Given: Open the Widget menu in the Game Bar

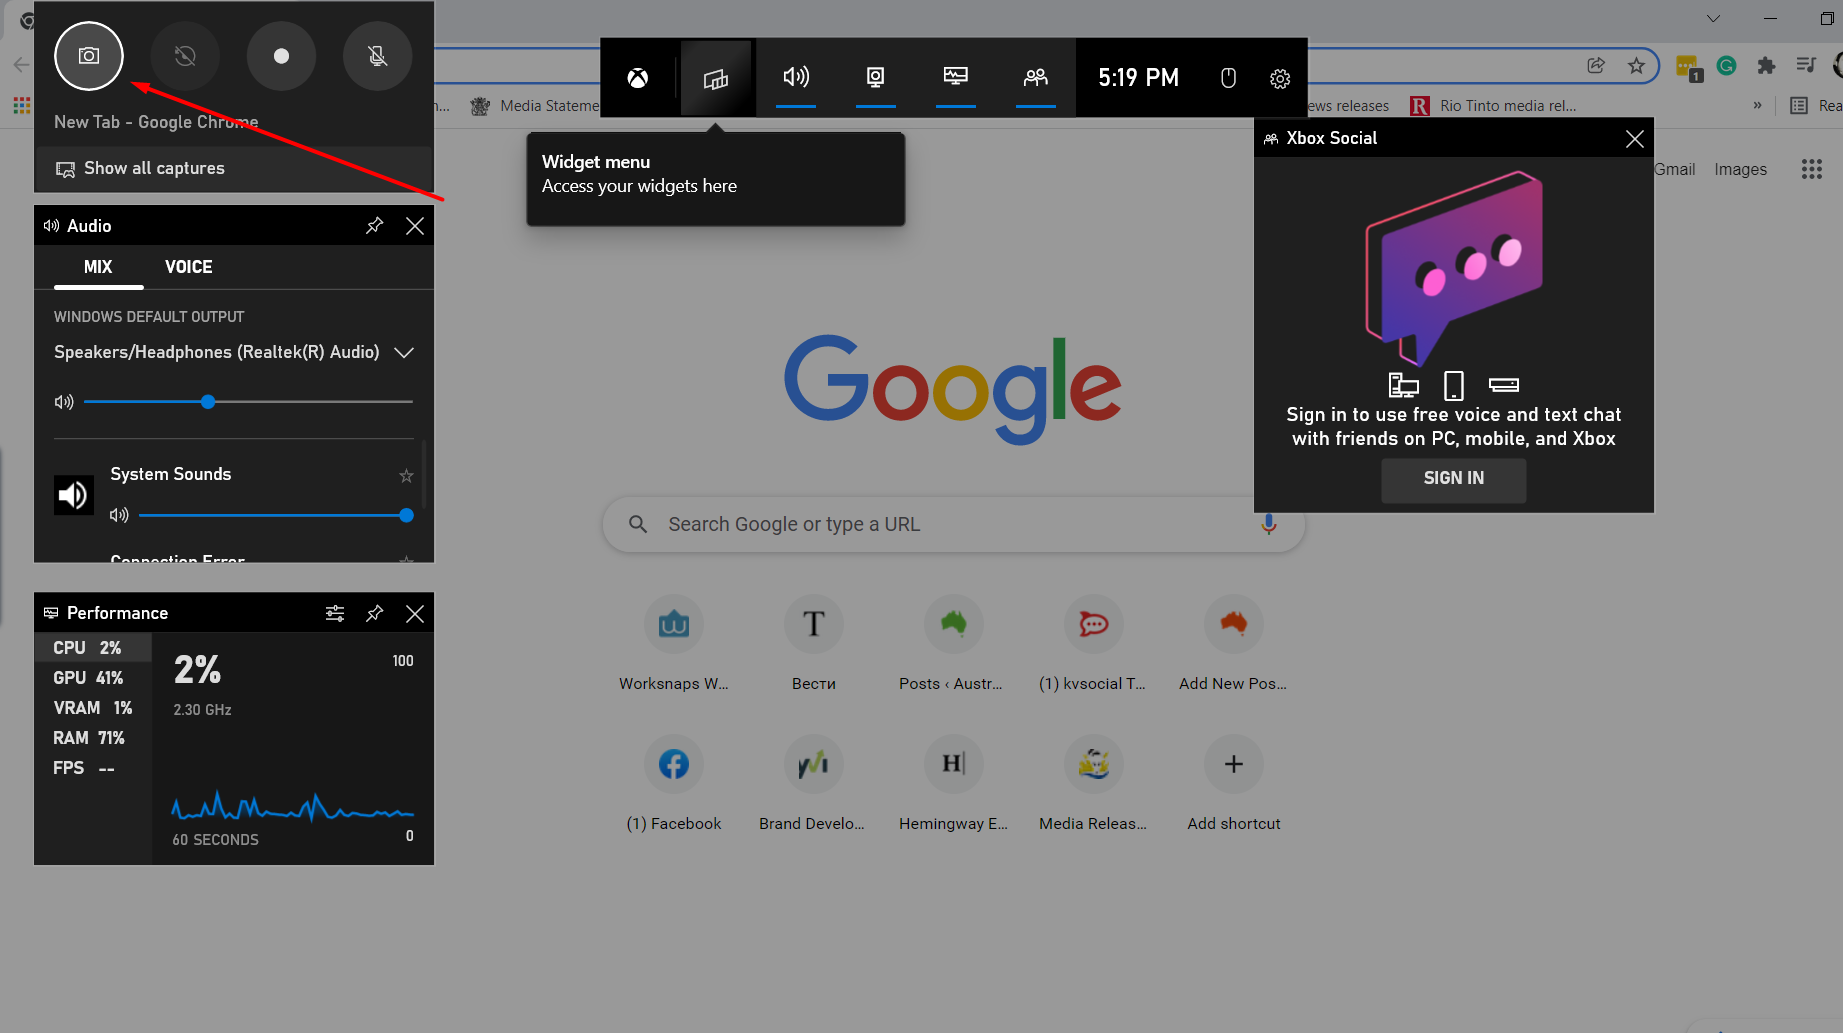Looking at the screenshot, I should coord(716,77).
